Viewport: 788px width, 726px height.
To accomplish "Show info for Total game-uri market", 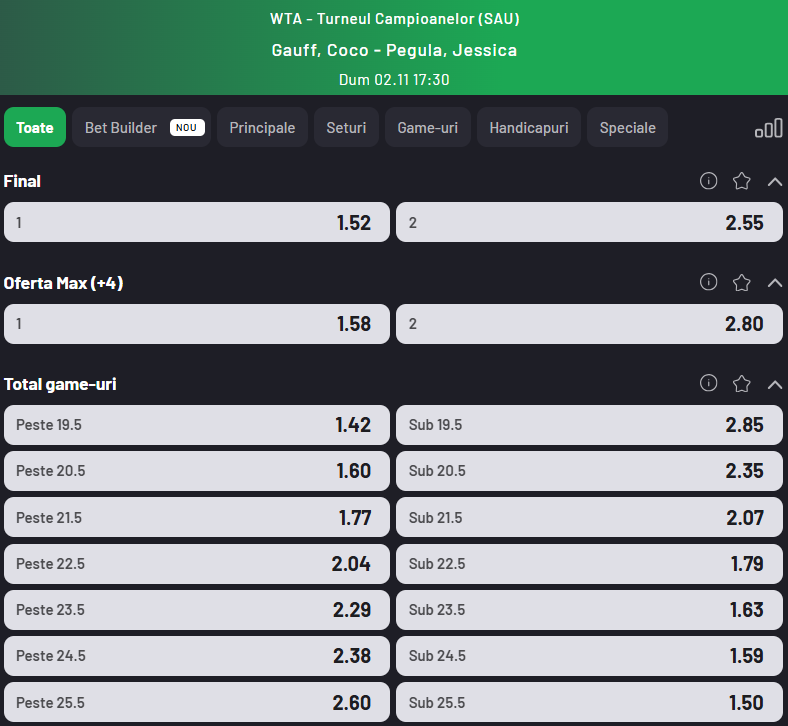I will [709, 383].
